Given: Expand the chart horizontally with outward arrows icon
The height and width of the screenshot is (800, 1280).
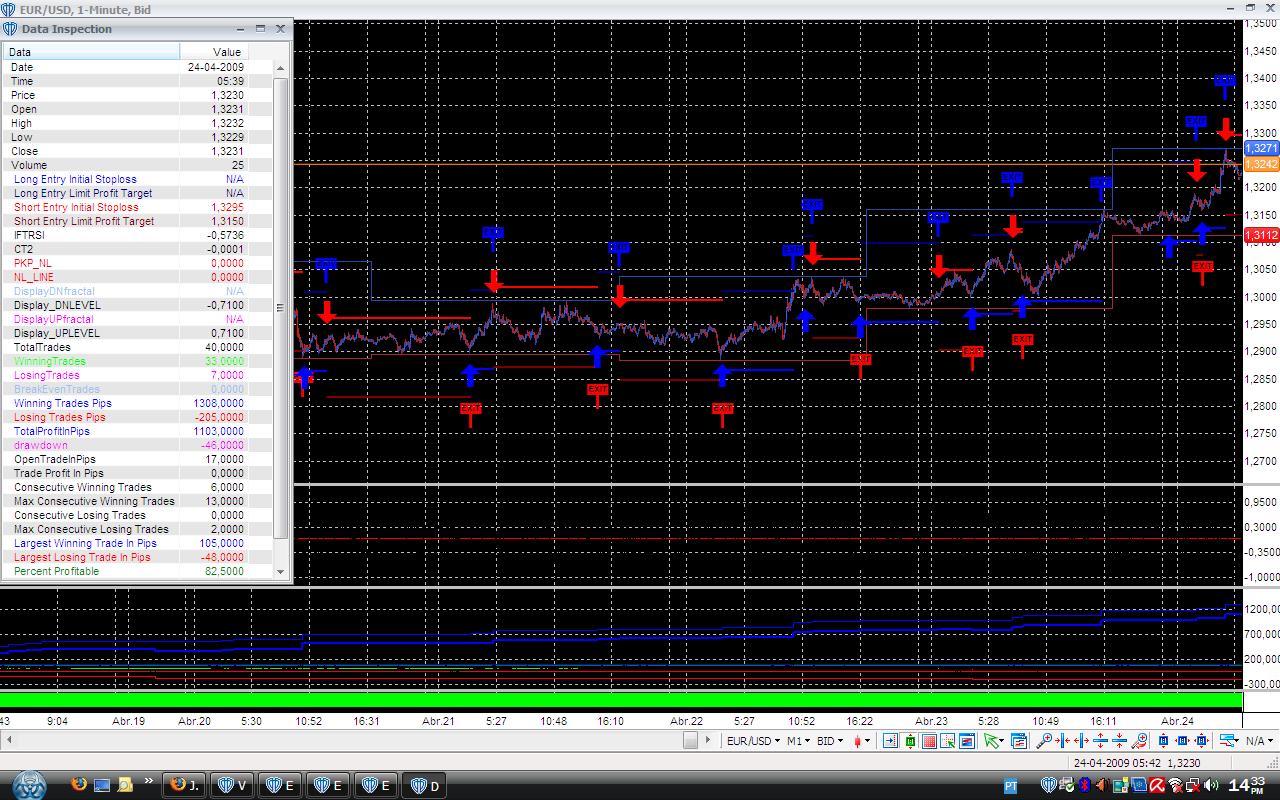Looking at the screenshot, I should pyautogui.click(x=1082, y=741).
